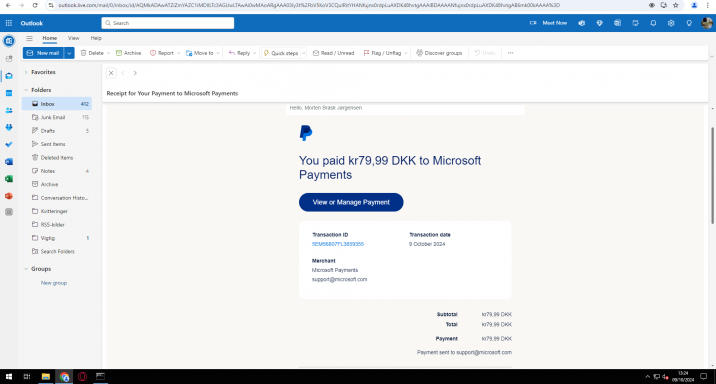Compose with New mail button
The image size is (716, 384).
point(43,53)
